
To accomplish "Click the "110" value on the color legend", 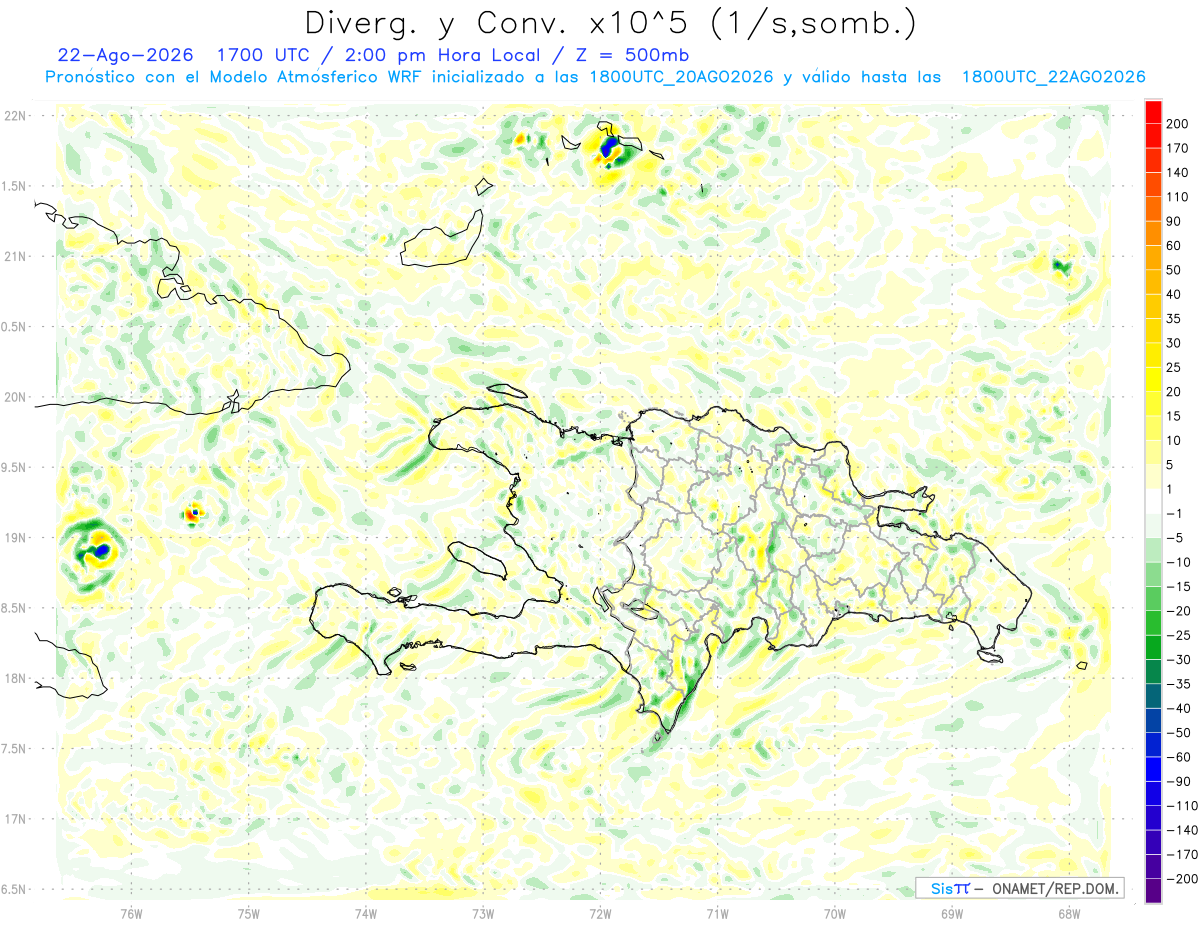I will click(1177, 197).
